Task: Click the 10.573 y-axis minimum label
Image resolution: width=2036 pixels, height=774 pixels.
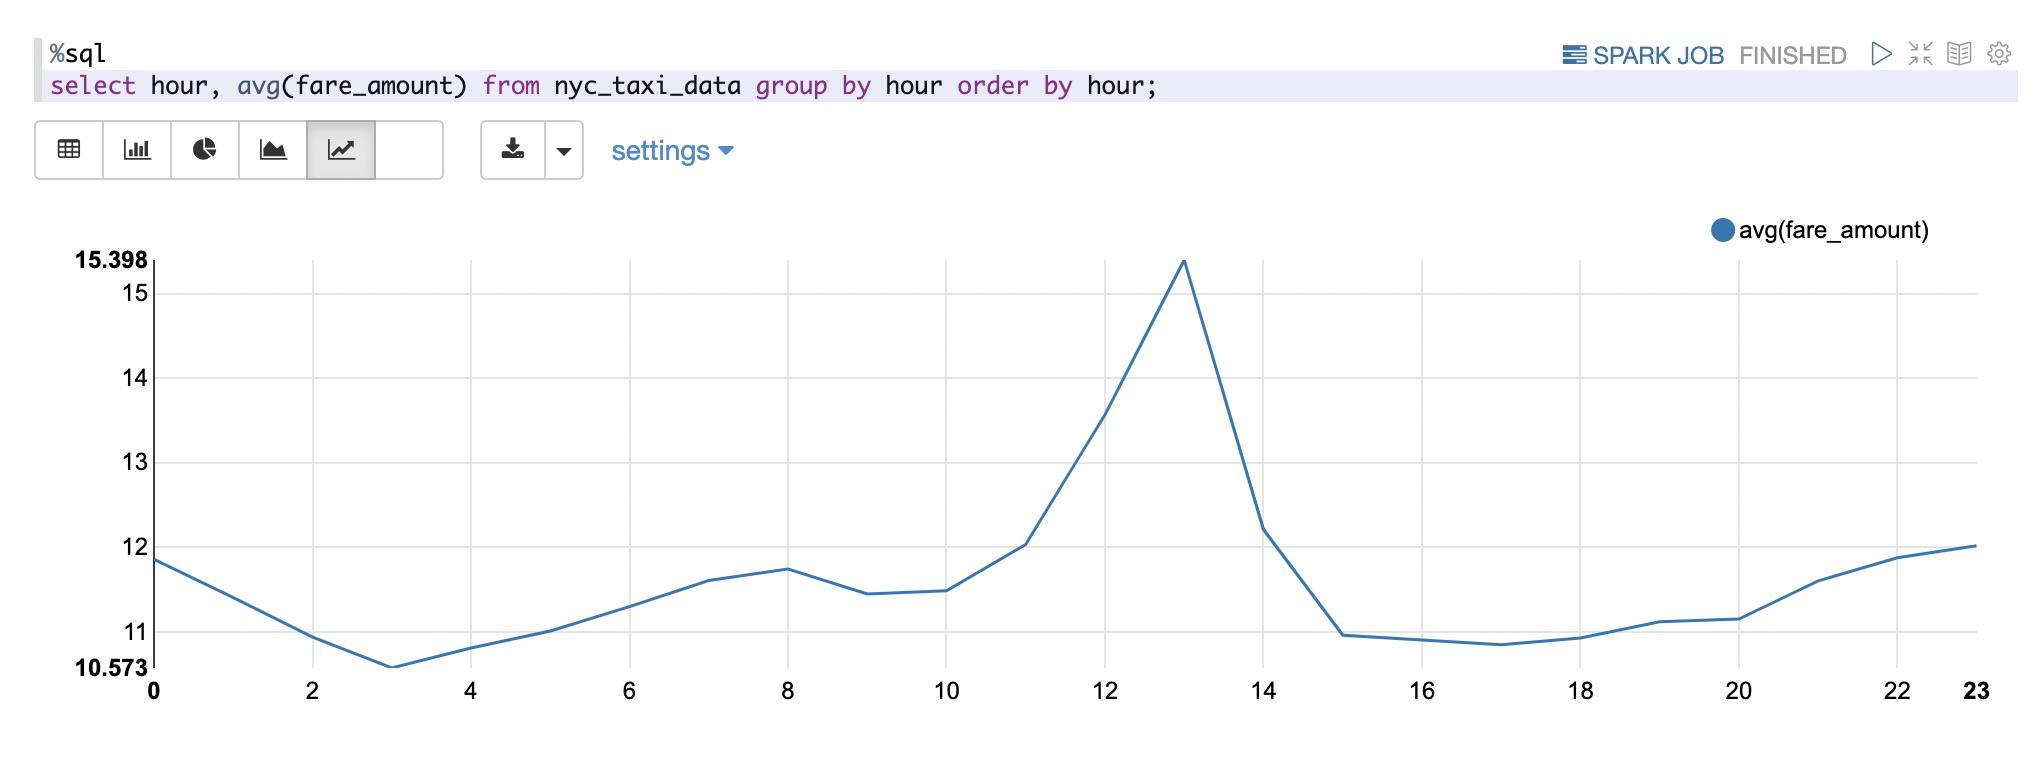Action: (111, 668)
